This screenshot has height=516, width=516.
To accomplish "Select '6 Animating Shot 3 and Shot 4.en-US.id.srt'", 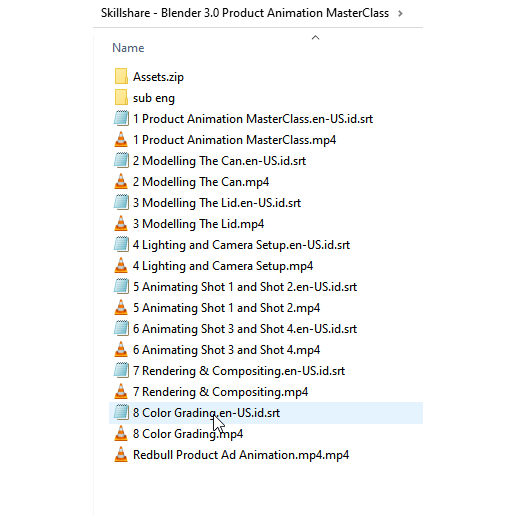I will [245, 329].
